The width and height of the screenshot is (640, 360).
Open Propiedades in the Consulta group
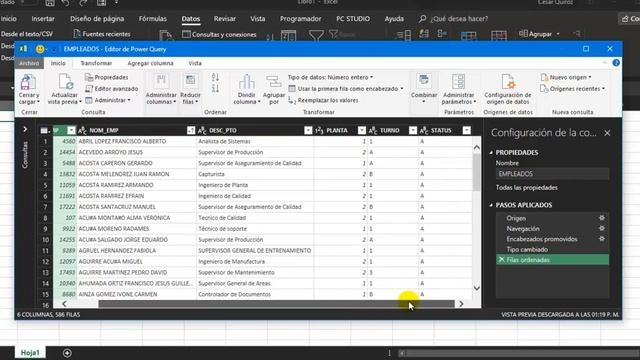coord(107,77)
